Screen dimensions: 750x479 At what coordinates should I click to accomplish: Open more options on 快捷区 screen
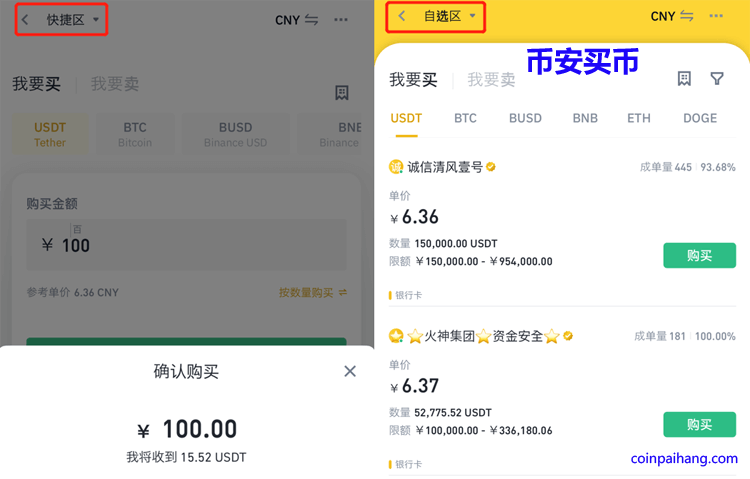(x=341, y=20)
